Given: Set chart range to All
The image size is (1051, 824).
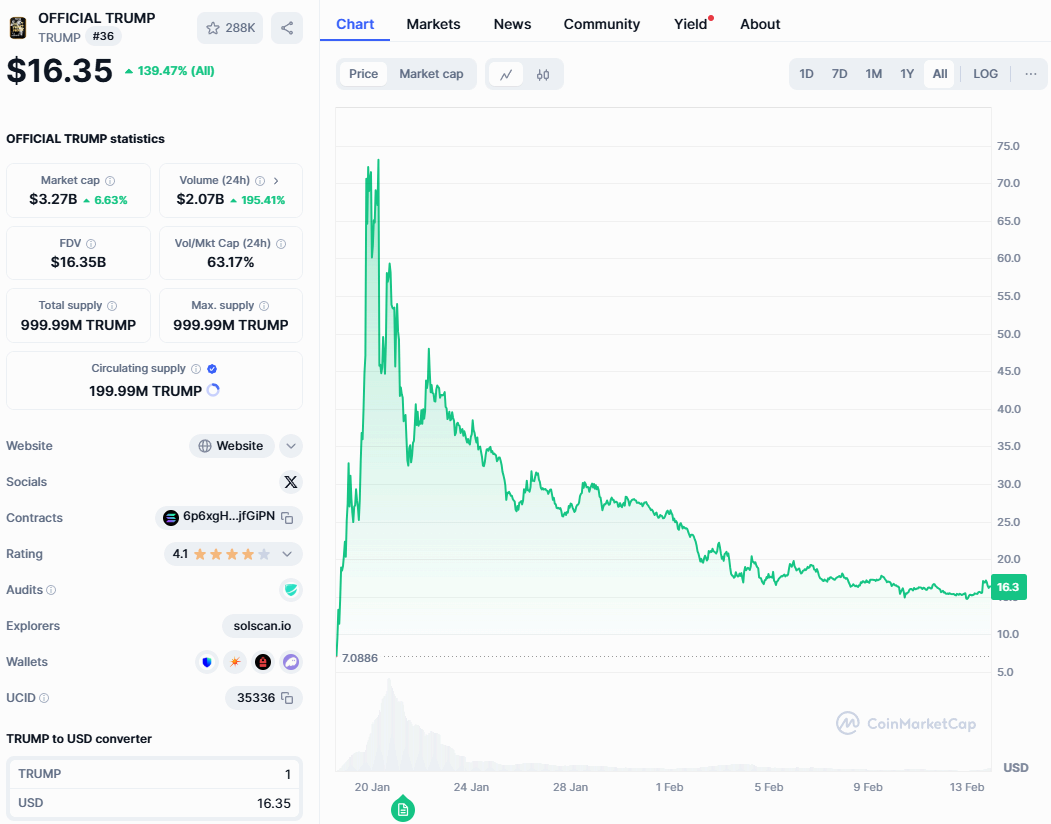Looking at the screenshot, I should [x=940, y=74].
